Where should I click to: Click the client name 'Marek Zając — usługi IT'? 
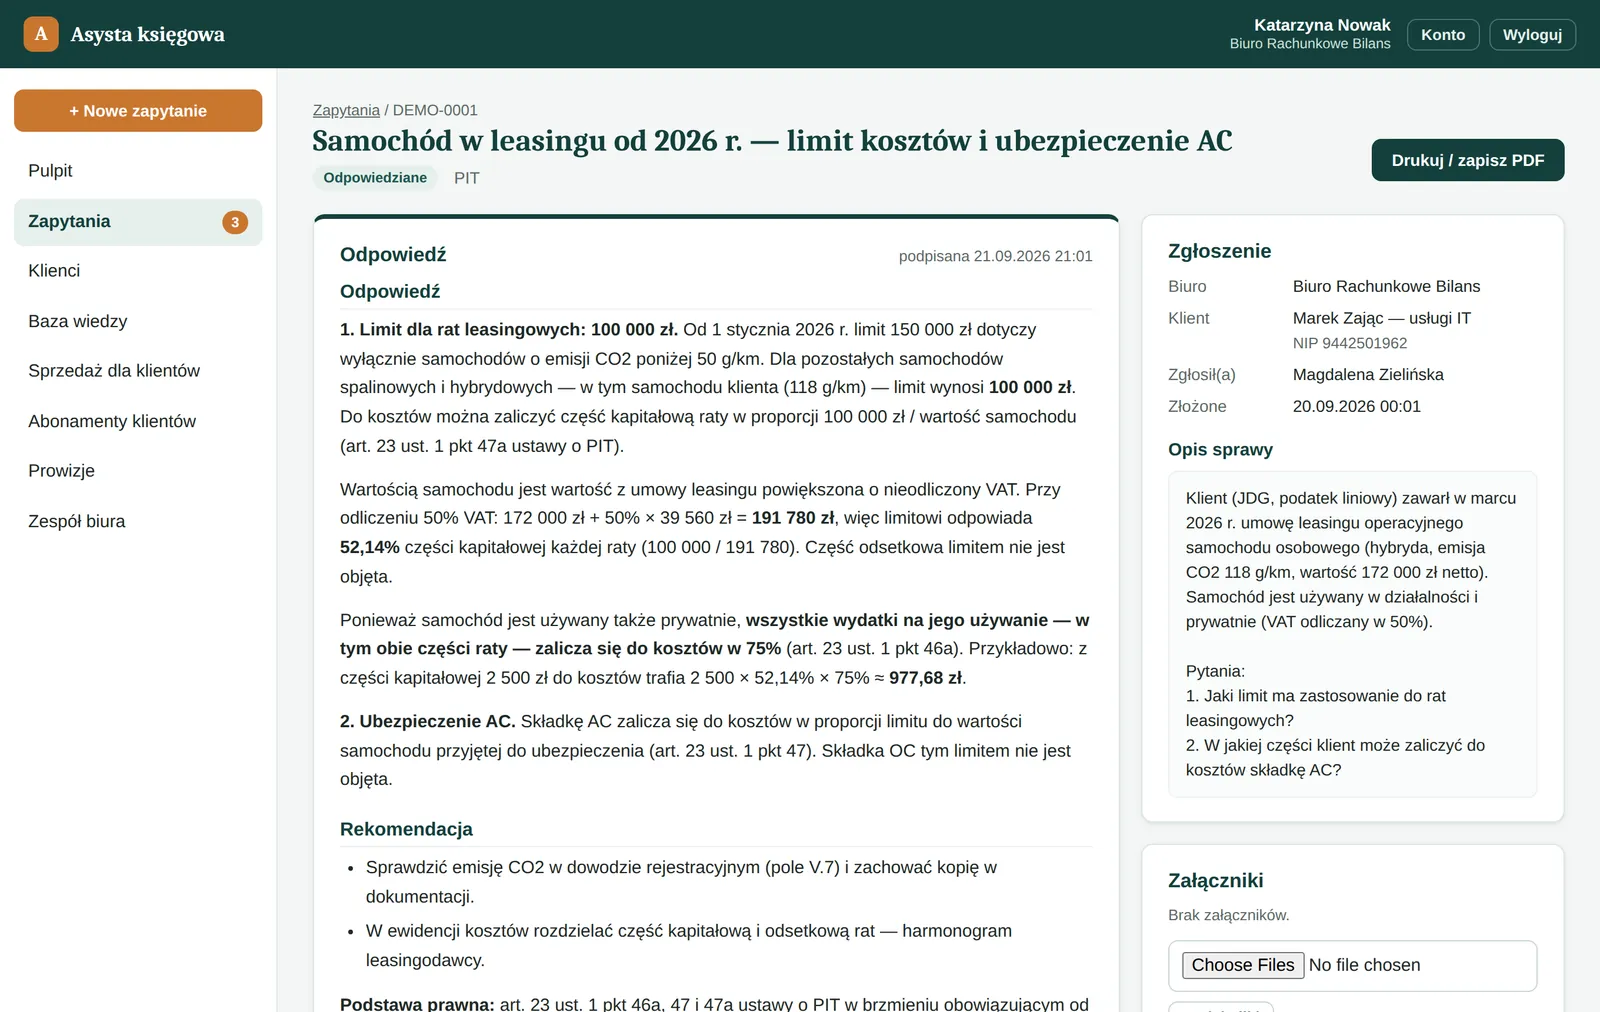(x=1382, y=318)
